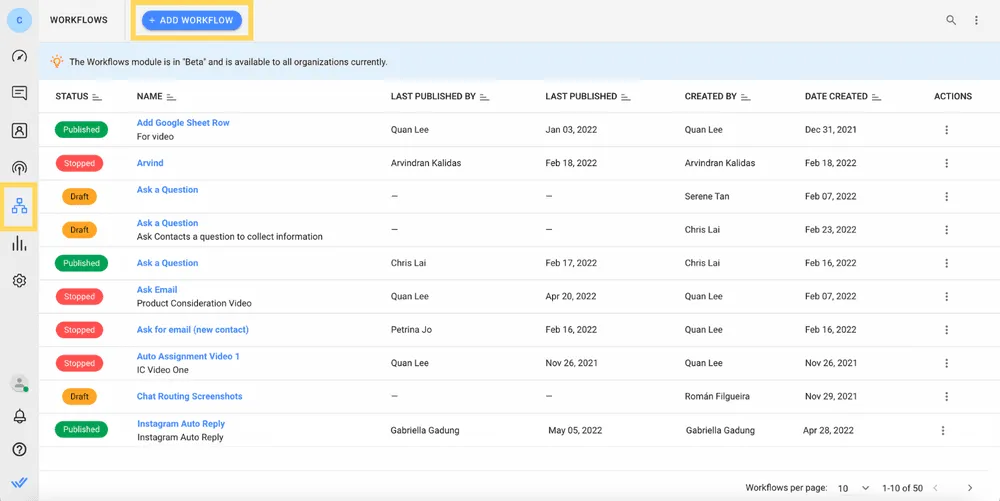Open actions menu for published Ask a Question

[x=946, y=263]
